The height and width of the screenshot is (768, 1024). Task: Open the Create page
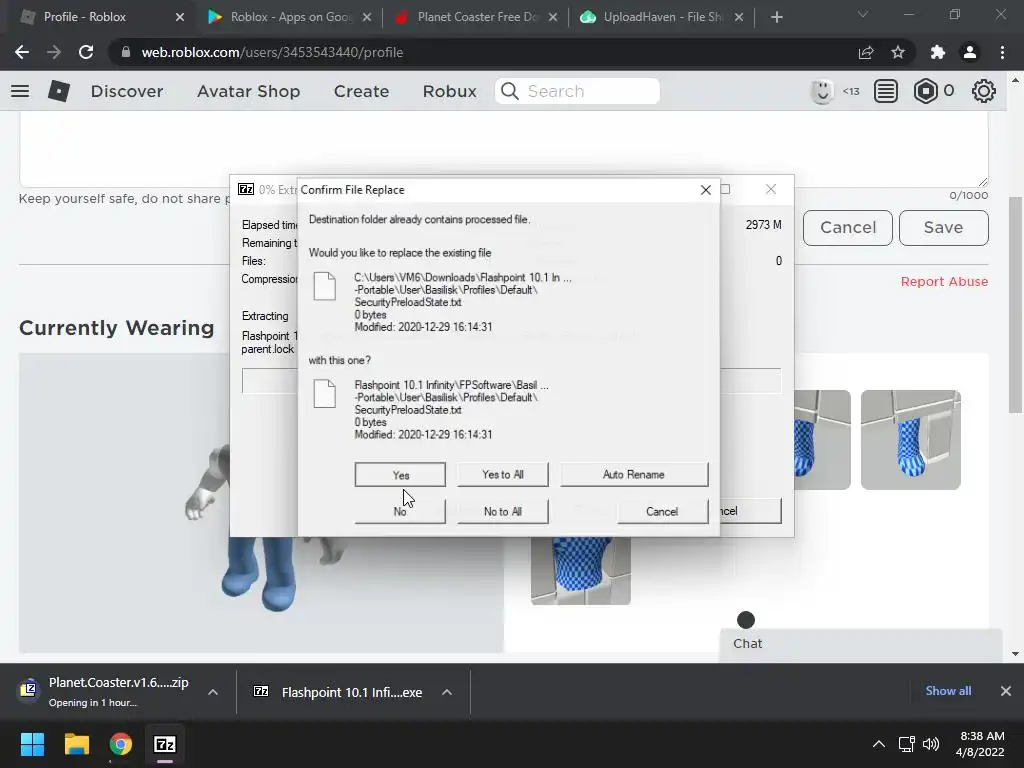[x=361, y=91]
